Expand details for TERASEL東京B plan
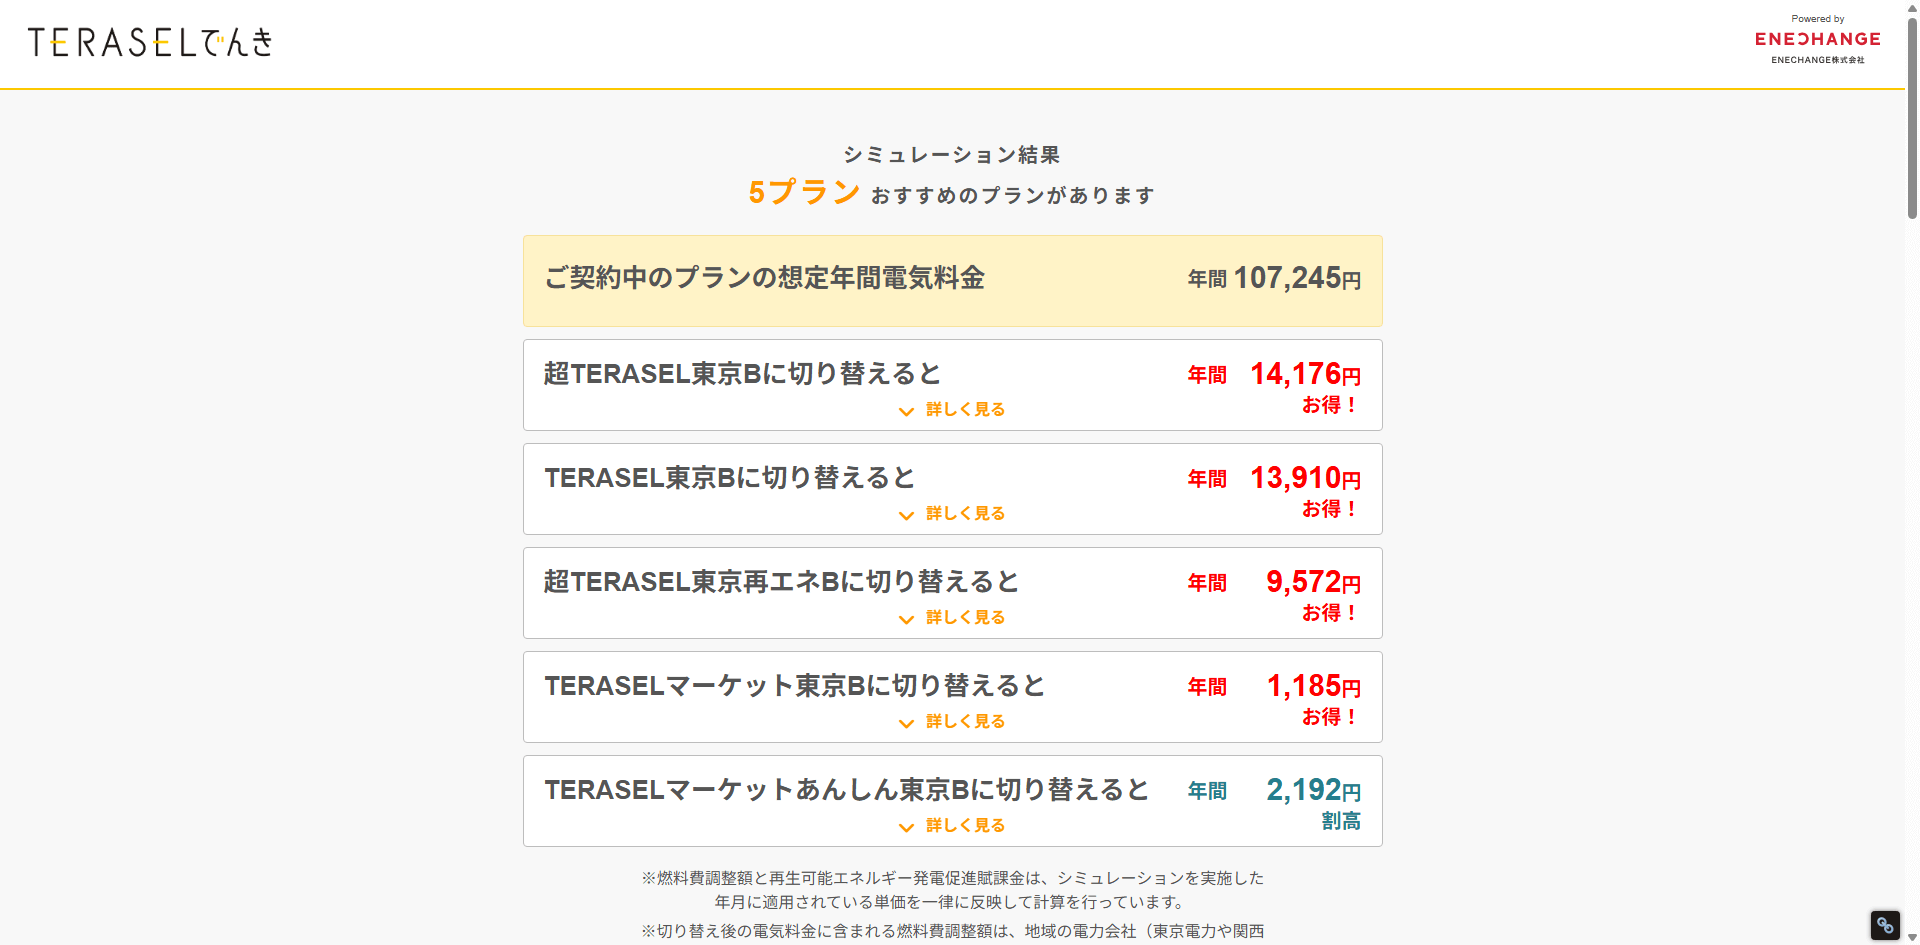The image size is (1920, 945). coord(963,513)
